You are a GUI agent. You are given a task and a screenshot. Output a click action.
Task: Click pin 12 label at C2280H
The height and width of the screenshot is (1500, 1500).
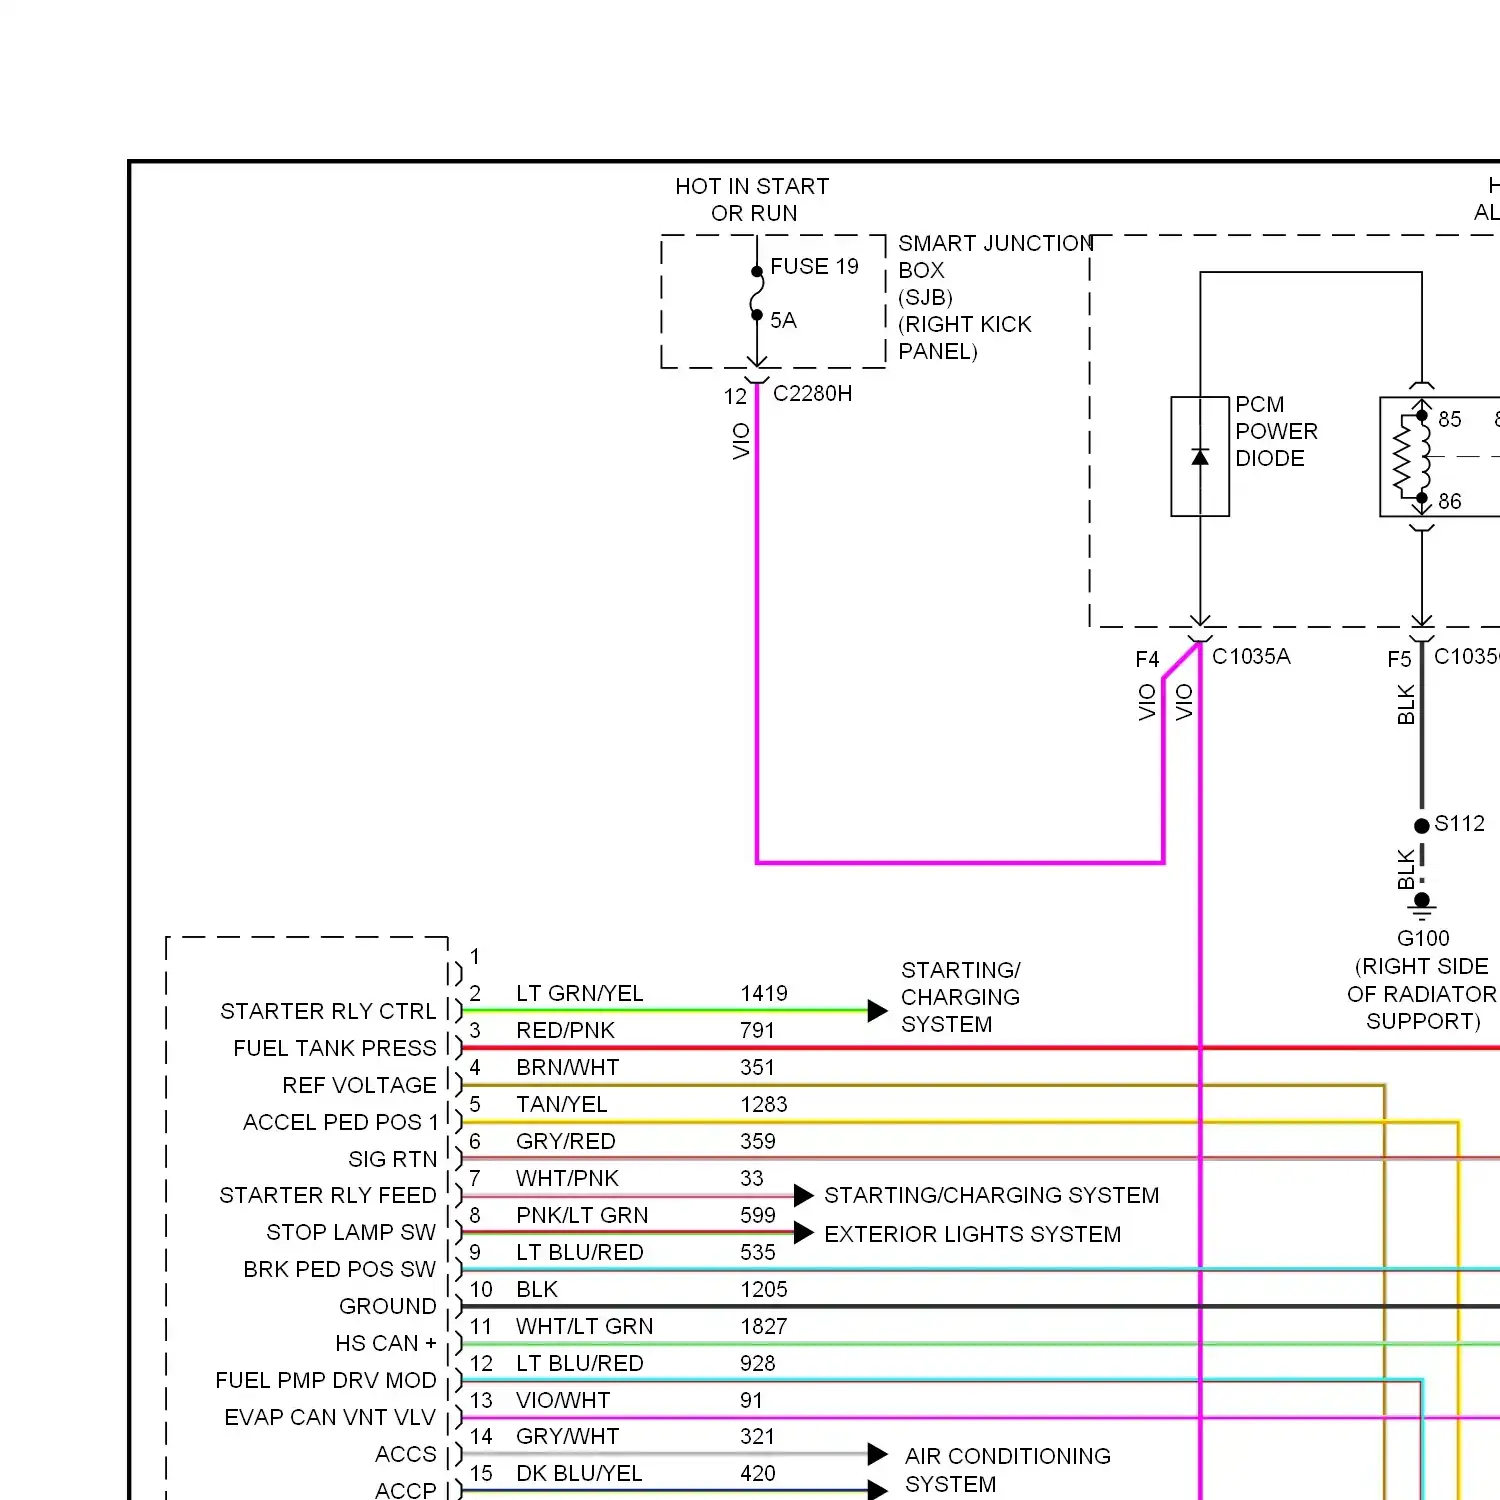tap(735, 397)
